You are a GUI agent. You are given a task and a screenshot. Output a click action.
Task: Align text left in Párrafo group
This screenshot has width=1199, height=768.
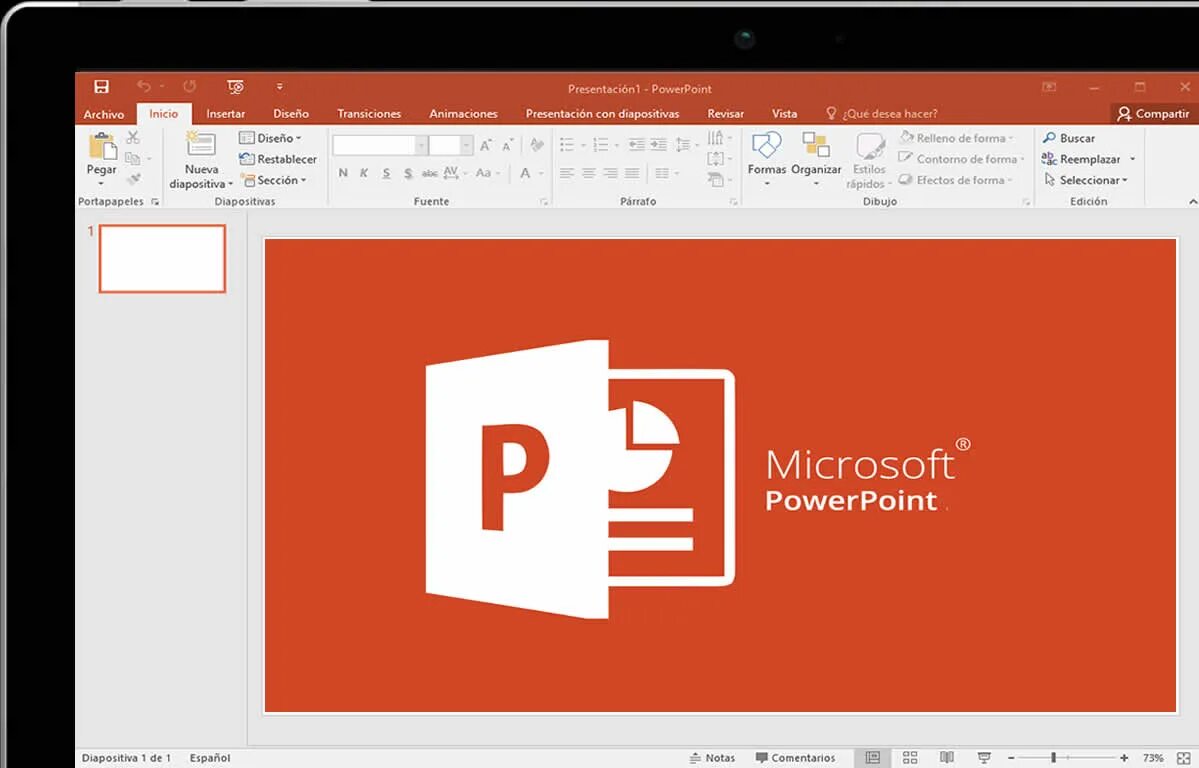pyautogui.click(x=567, y=174)
